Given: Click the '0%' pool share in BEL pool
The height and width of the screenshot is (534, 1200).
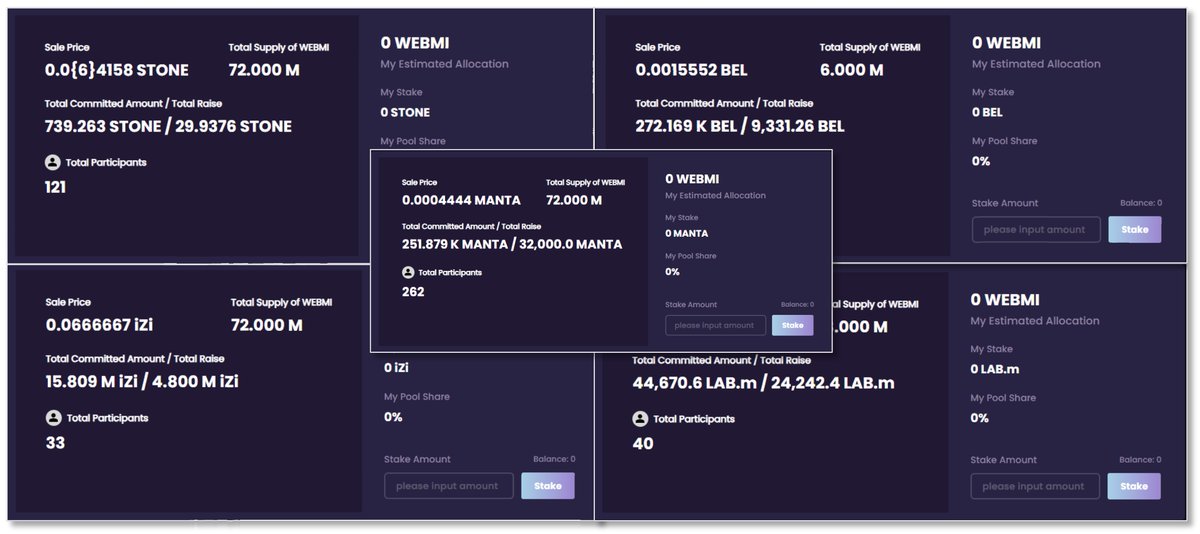Looking at the screenshot, I should point(981,161).
